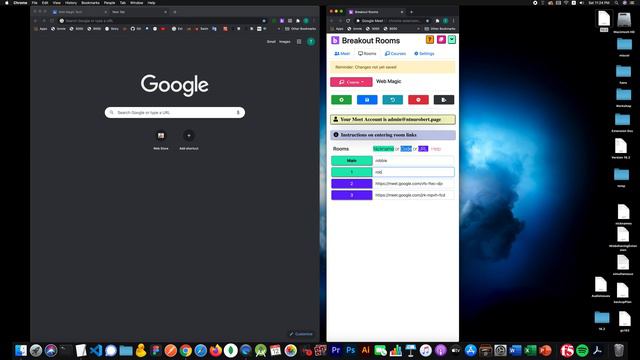Click the teal undo button
The width and height of the screenshot is (640, 360).
click(x=393, y=100)
